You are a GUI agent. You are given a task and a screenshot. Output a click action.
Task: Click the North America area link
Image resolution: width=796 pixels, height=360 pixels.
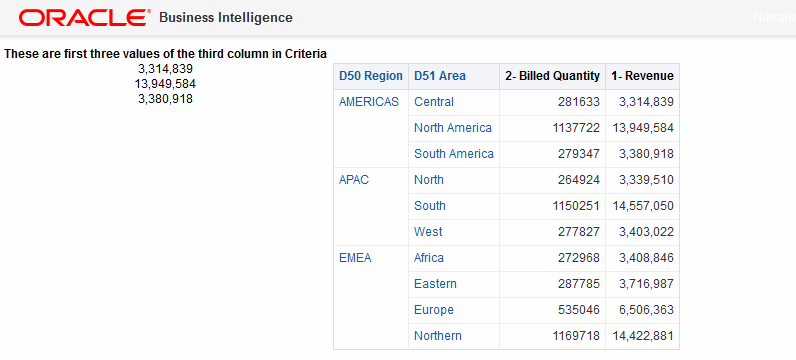[453, 128]
